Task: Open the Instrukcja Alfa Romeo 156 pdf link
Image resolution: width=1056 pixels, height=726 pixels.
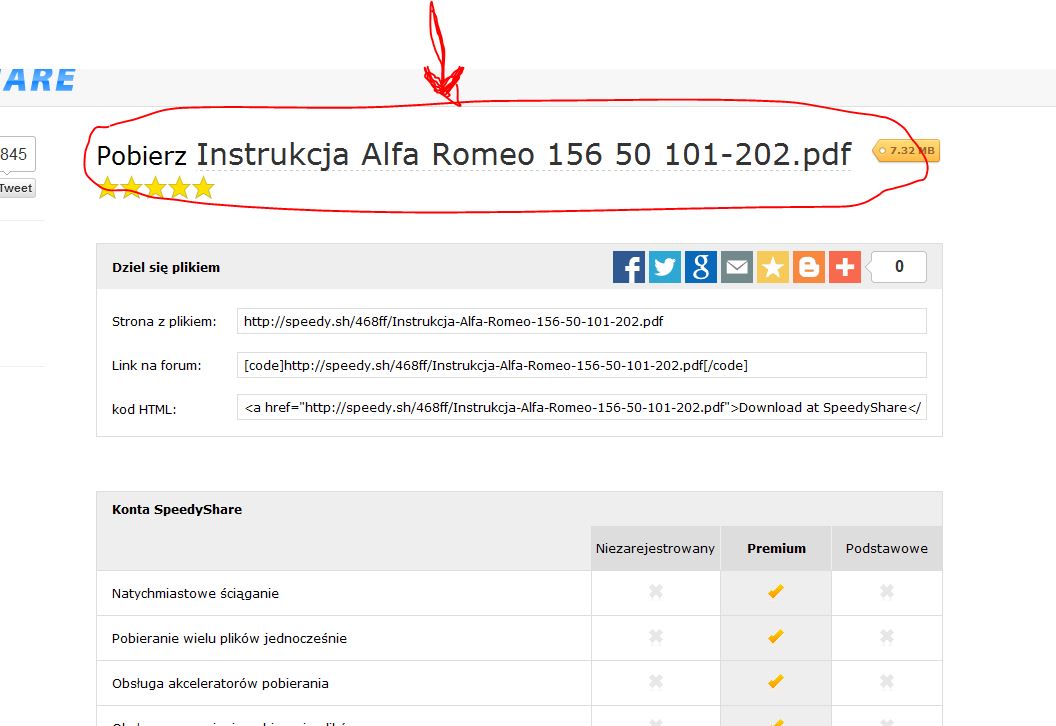Action: click(523, 154)
